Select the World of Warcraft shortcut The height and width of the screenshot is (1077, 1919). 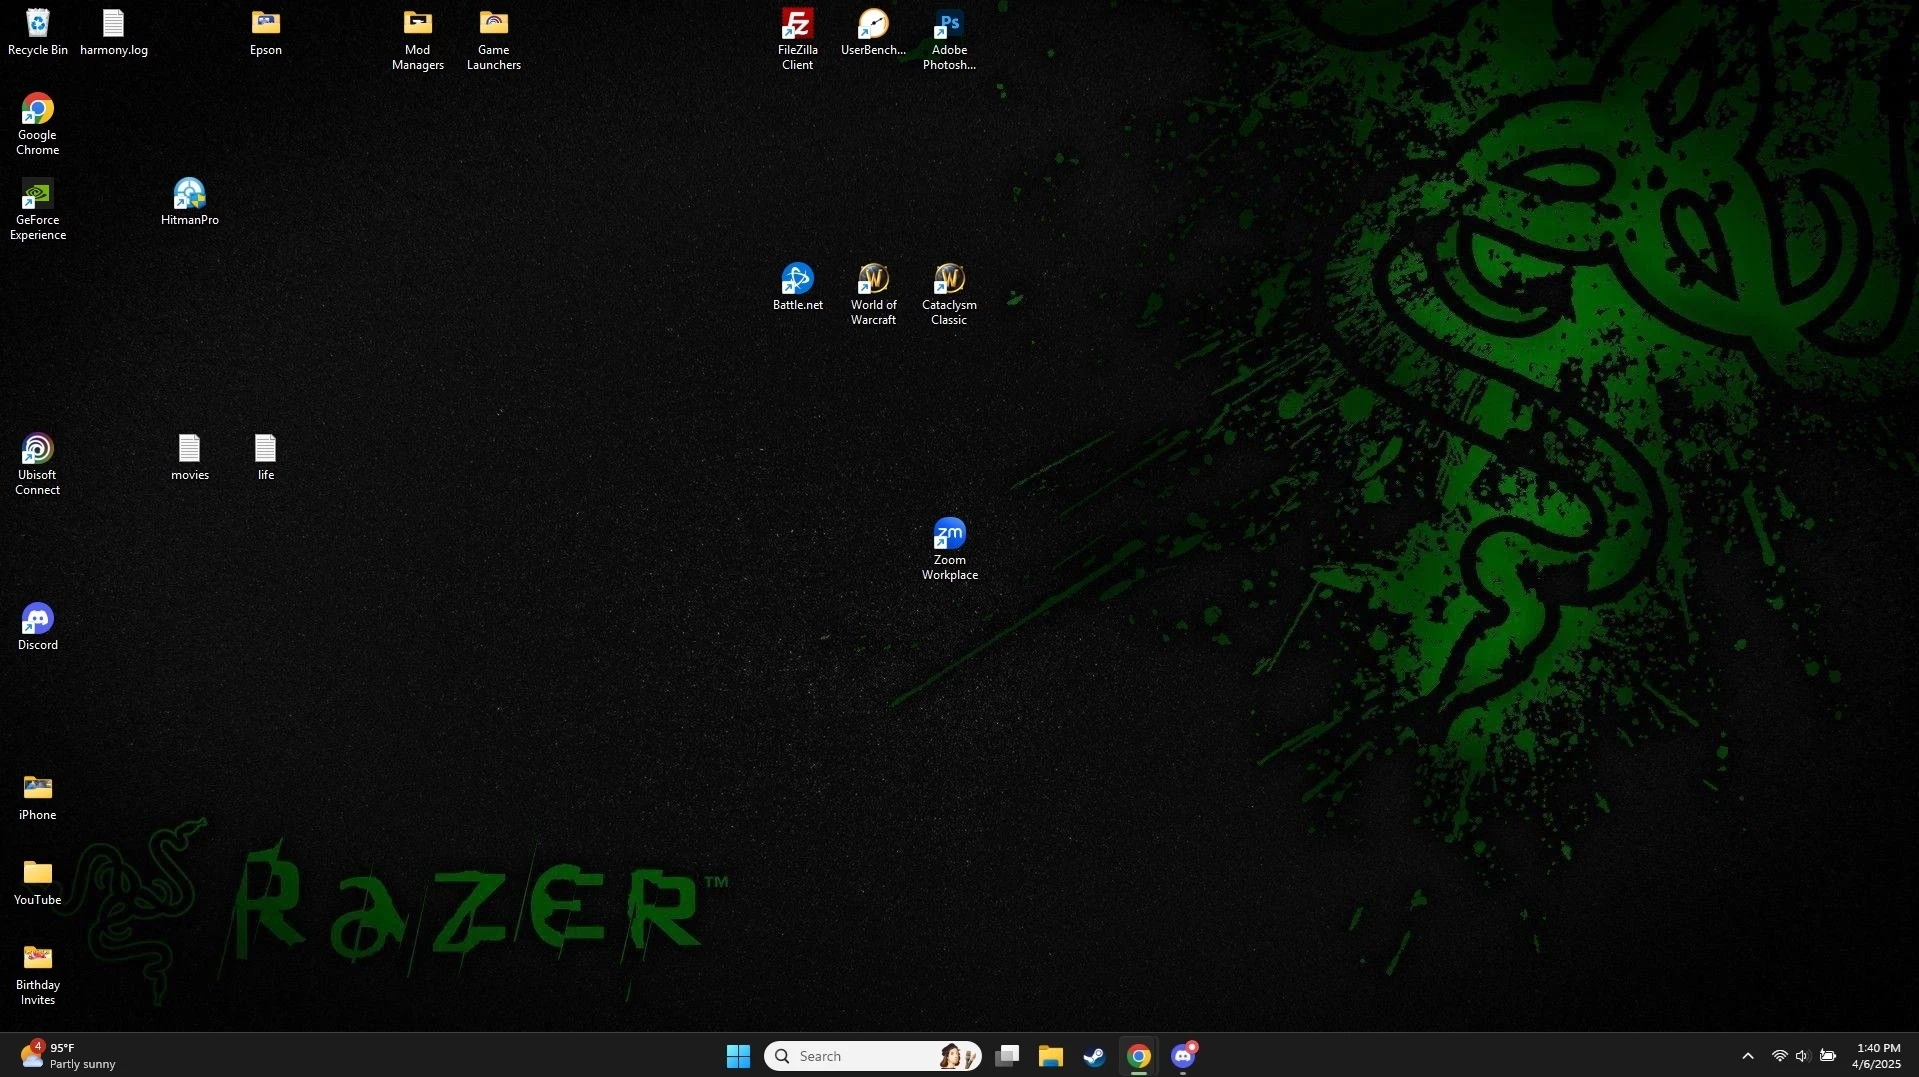[873, 295]
